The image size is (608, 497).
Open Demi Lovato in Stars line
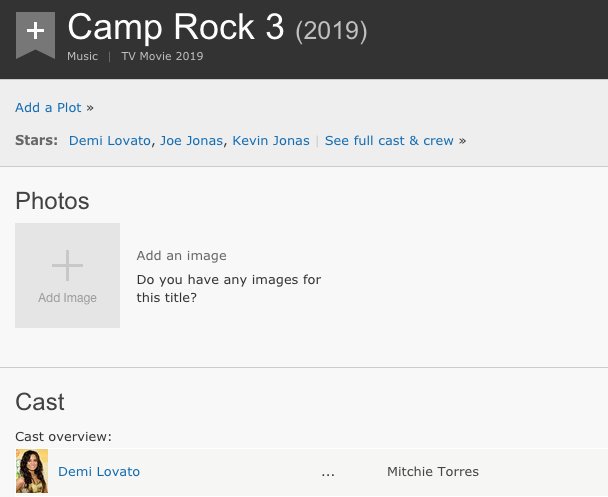click(110, 140)
